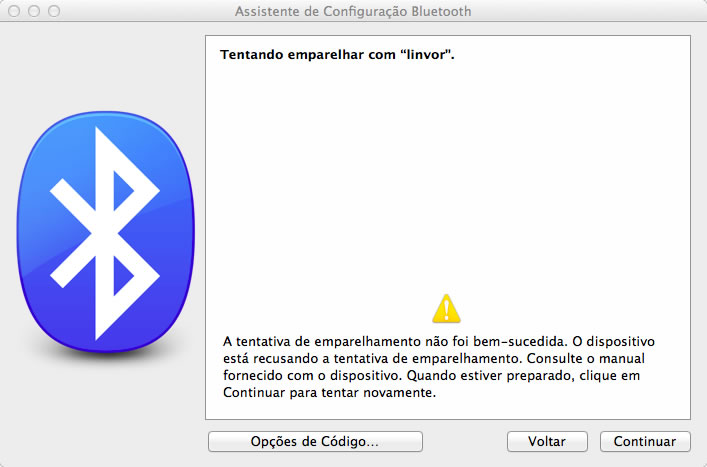Viewport: 707px width, 467px height.
Task: Click the pairing failure message text
Action: pyautogui.click(x=438, y=367)
